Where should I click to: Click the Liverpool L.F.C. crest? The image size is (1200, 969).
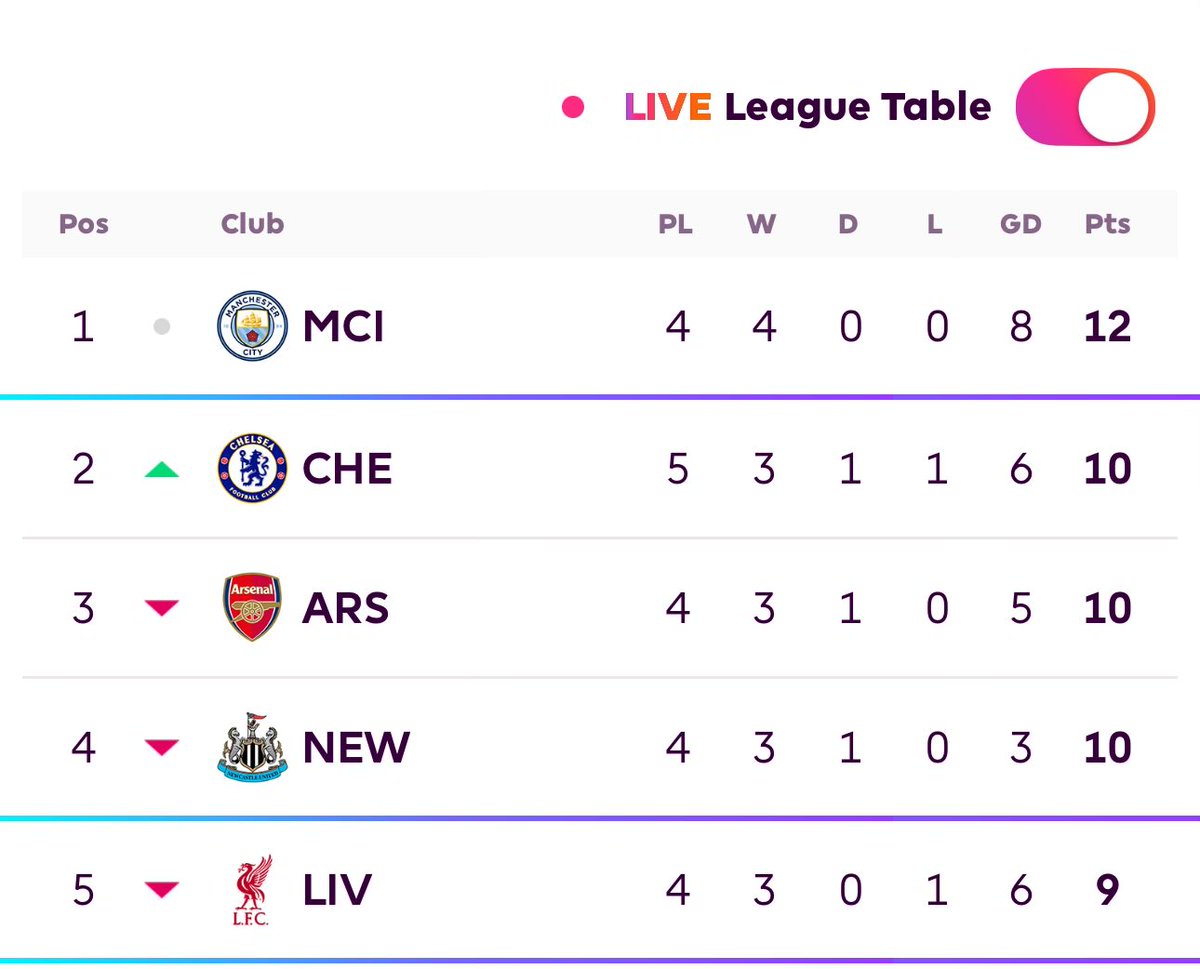coord(252,889)
